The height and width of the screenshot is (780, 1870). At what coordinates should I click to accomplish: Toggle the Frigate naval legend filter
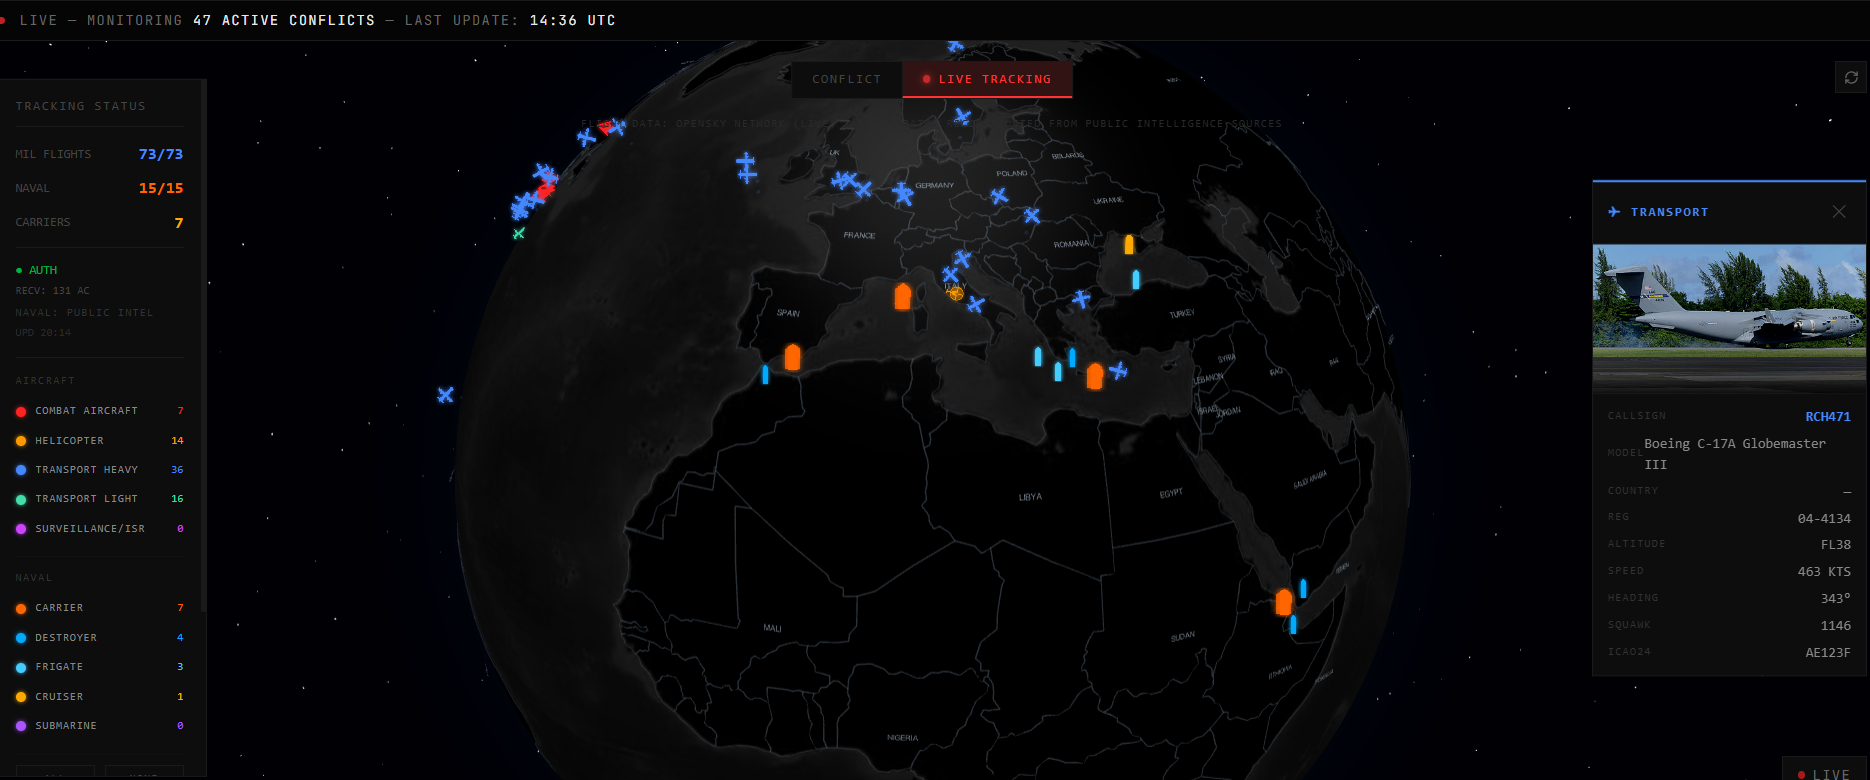coord(100,666)
